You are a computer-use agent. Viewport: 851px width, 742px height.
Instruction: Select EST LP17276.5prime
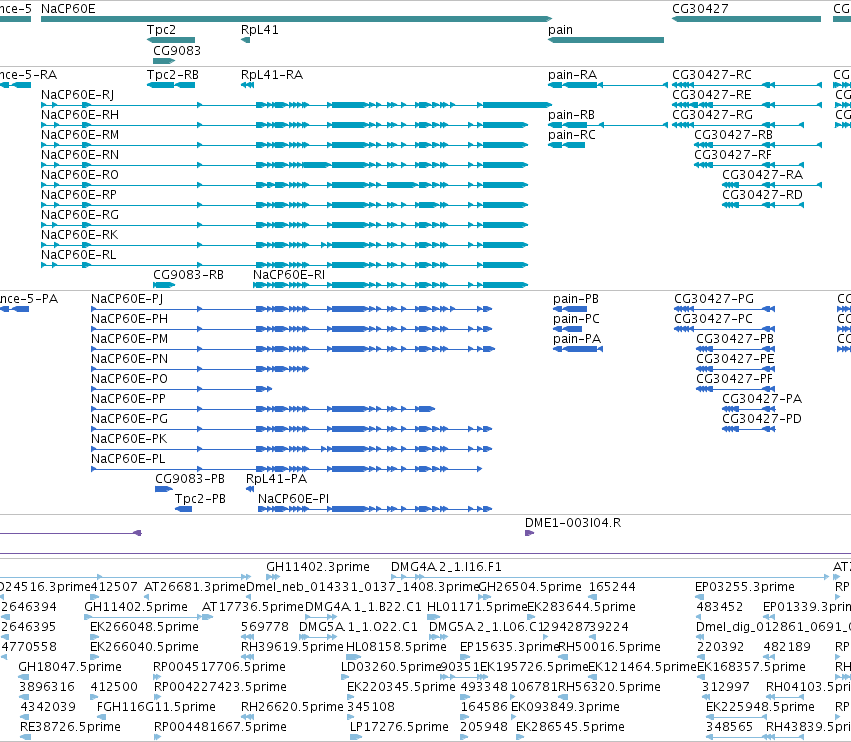[399, 727]
